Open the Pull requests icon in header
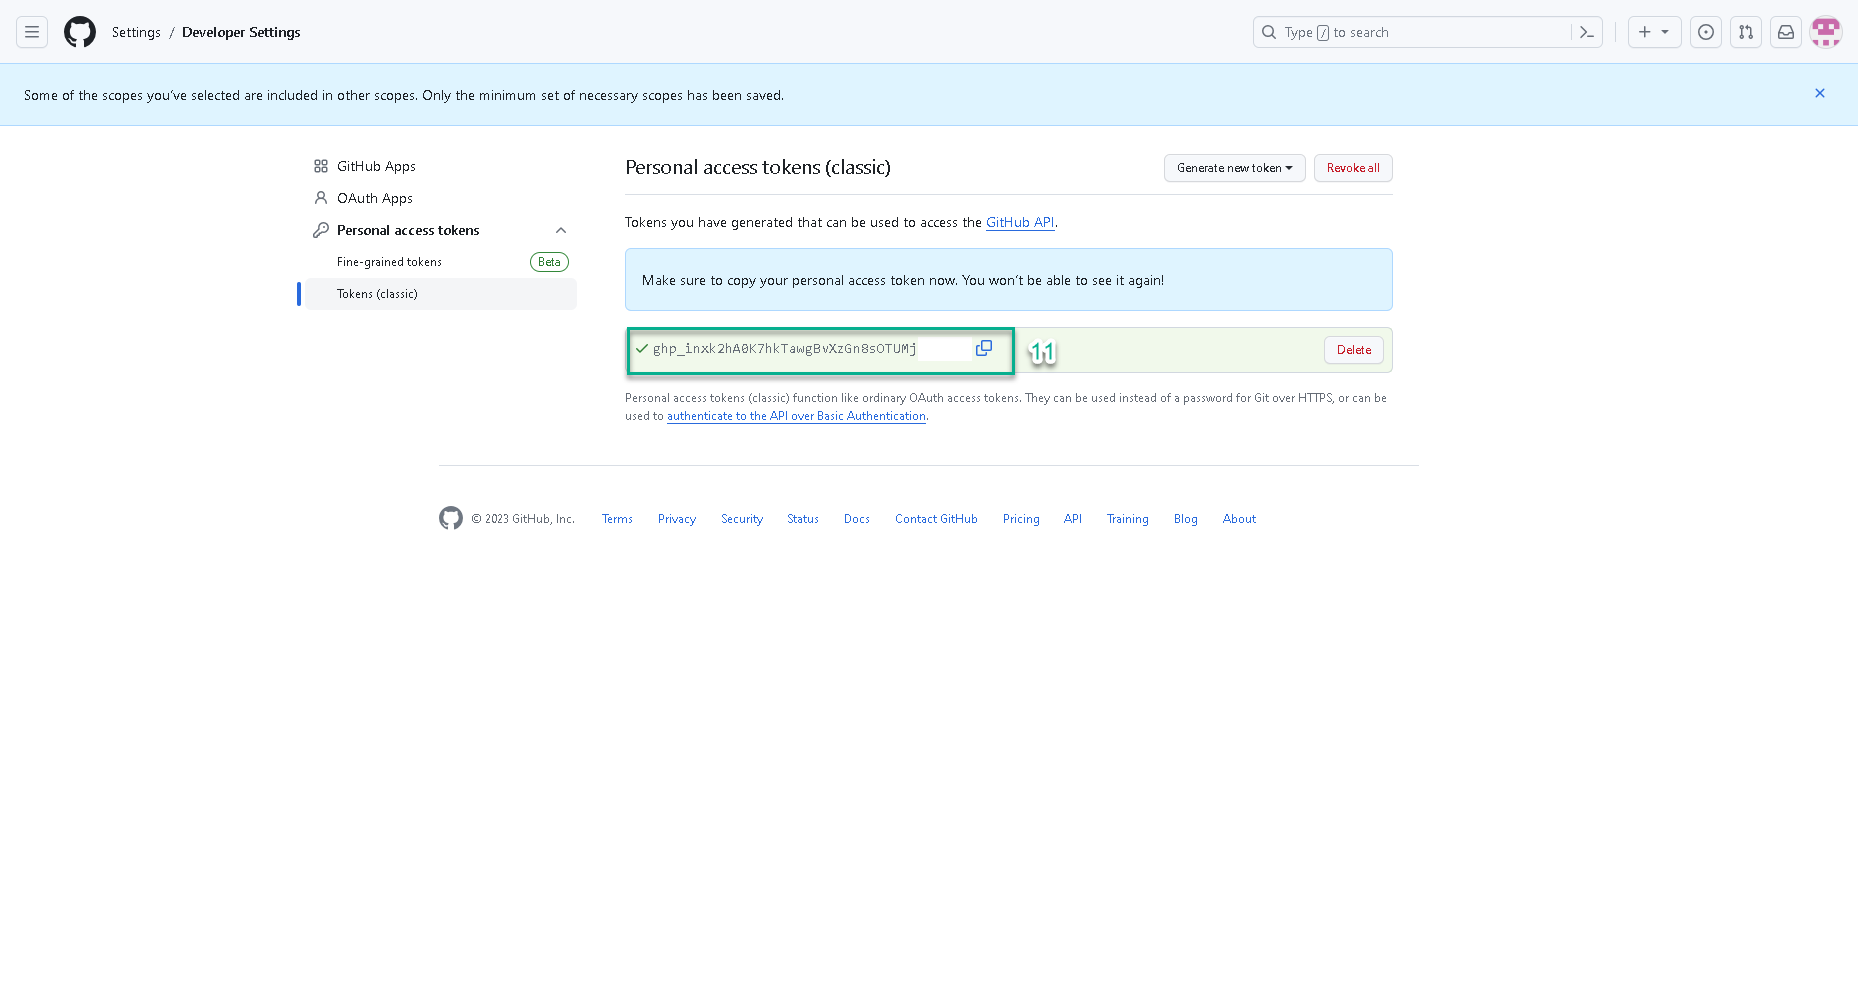 pos(1746,32)
